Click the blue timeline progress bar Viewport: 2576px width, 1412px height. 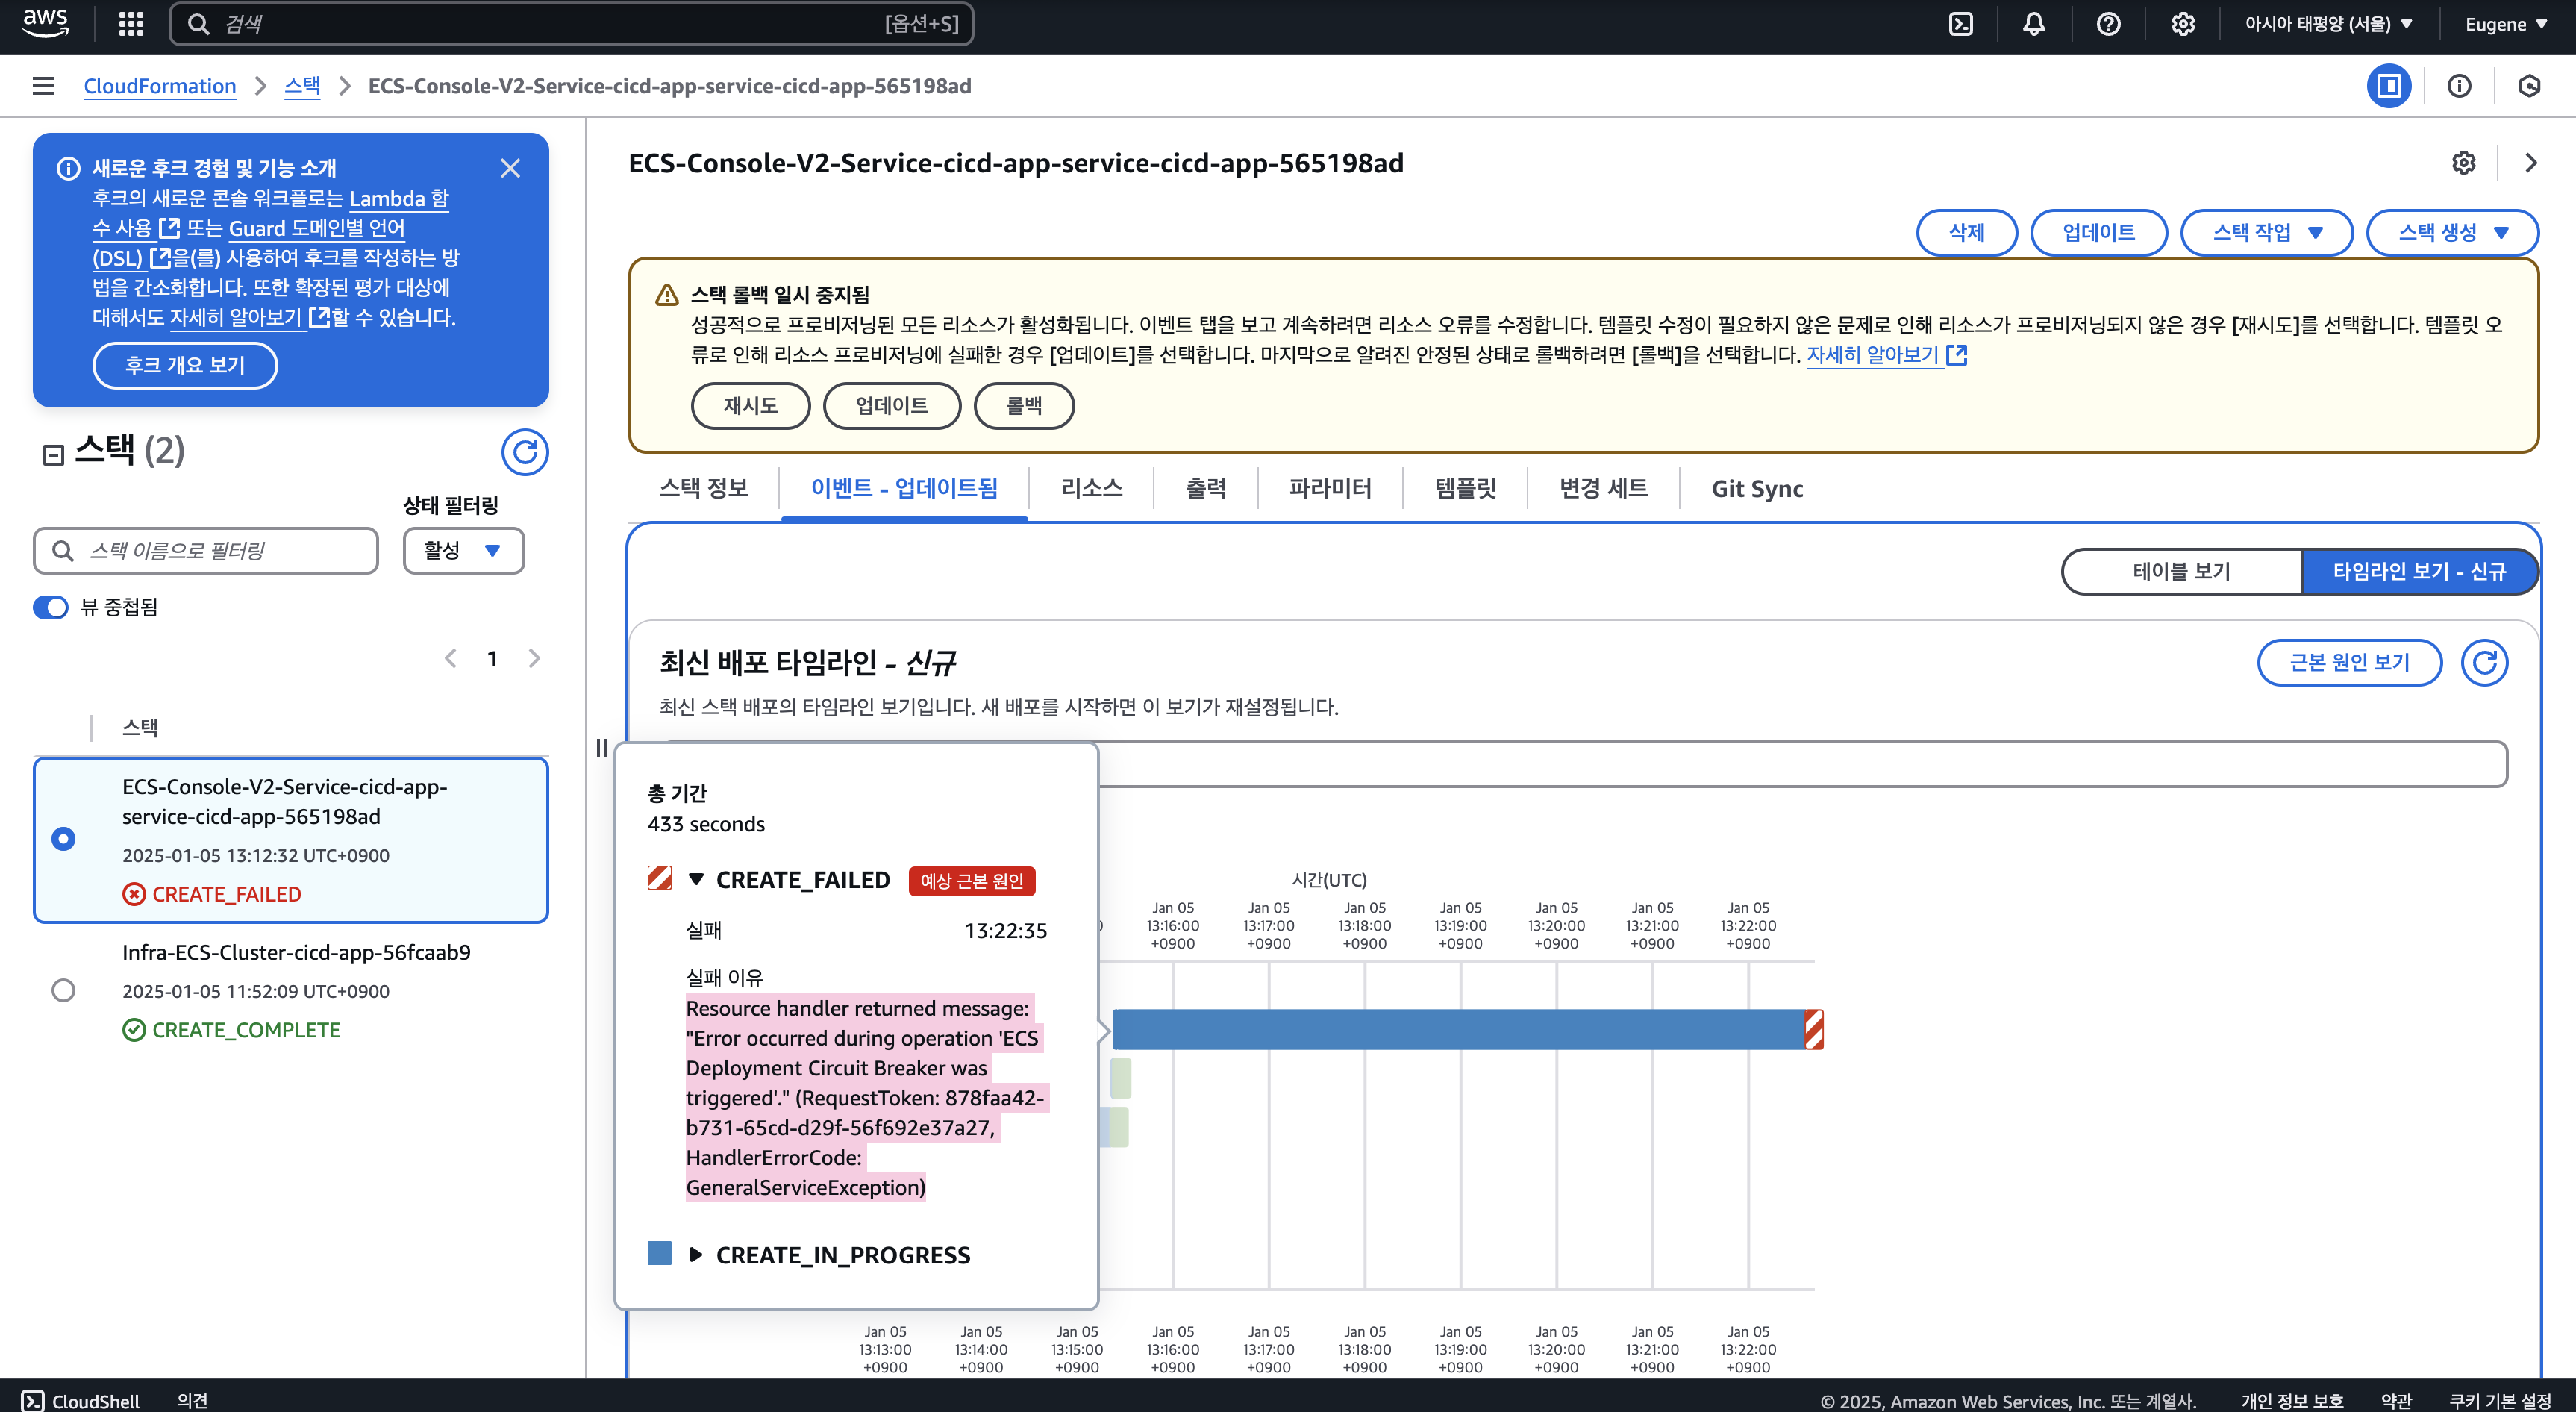pyautogui.click(x=1458, y=1029)
